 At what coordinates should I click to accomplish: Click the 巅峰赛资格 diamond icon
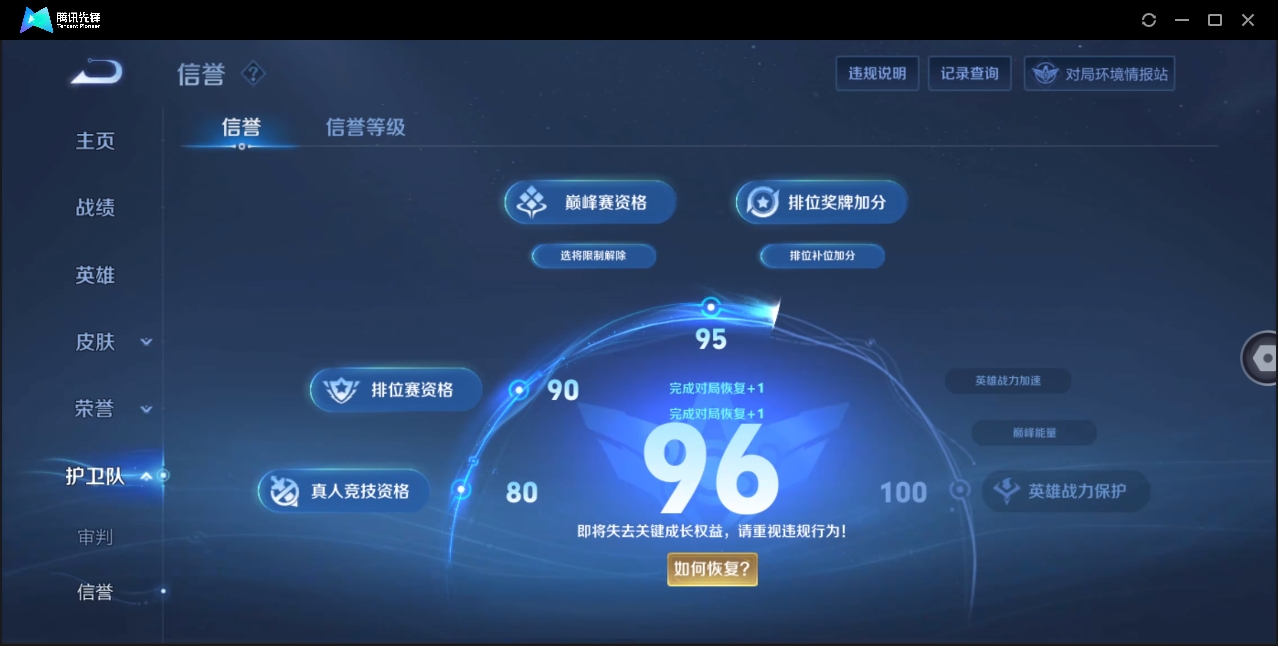coord(531,203)
